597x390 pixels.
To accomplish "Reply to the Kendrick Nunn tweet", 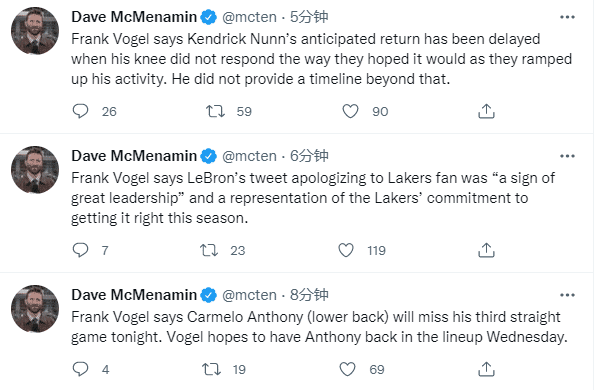I will [80, 111].
